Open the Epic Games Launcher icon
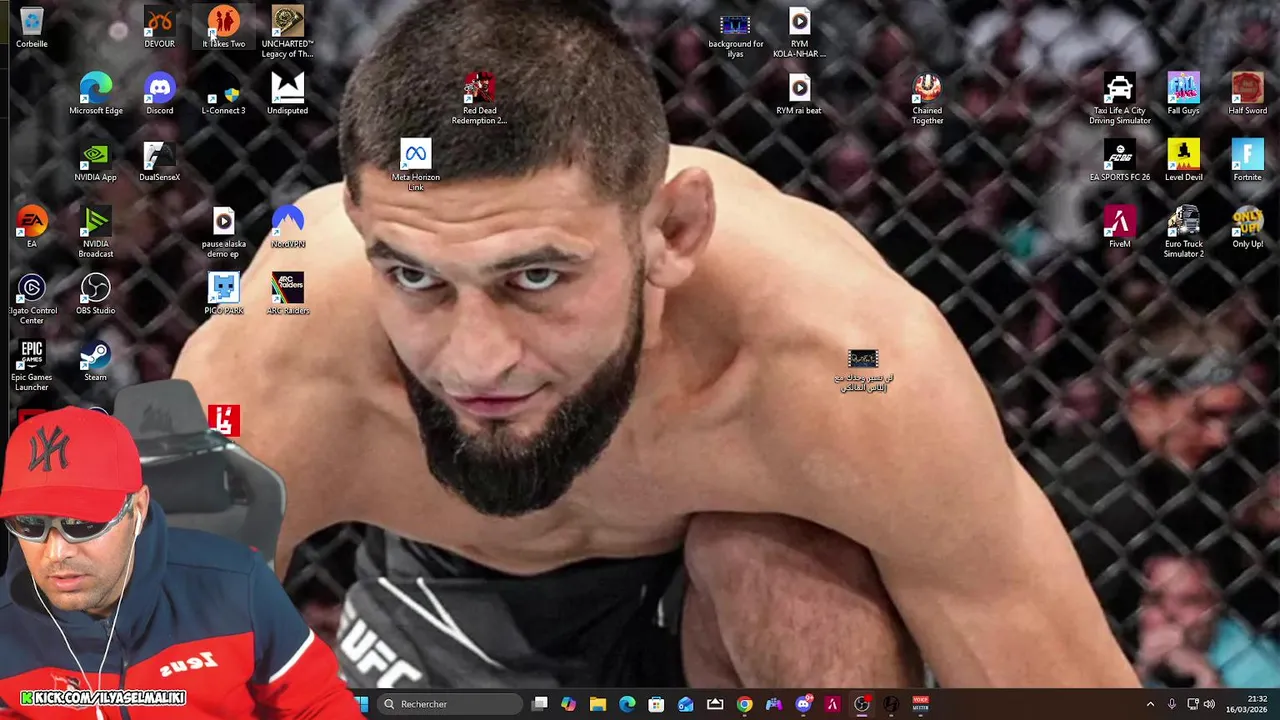 pyautogui.click(x=31, y=365)
